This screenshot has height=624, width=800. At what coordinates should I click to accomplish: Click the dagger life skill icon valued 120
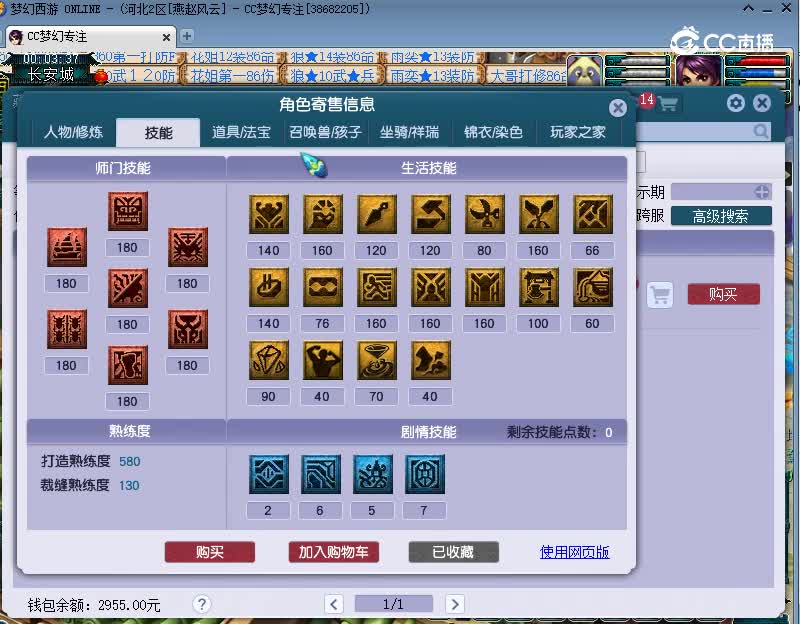point(377,214)
